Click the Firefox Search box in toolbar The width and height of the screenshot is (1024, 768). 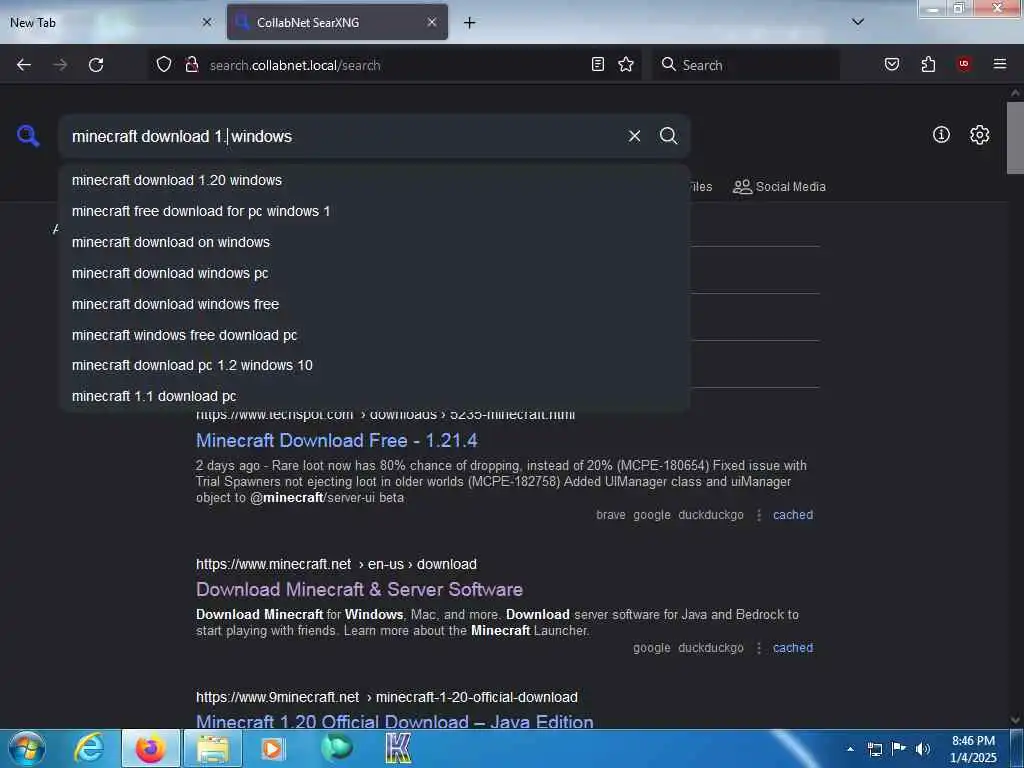coord(746,65)
